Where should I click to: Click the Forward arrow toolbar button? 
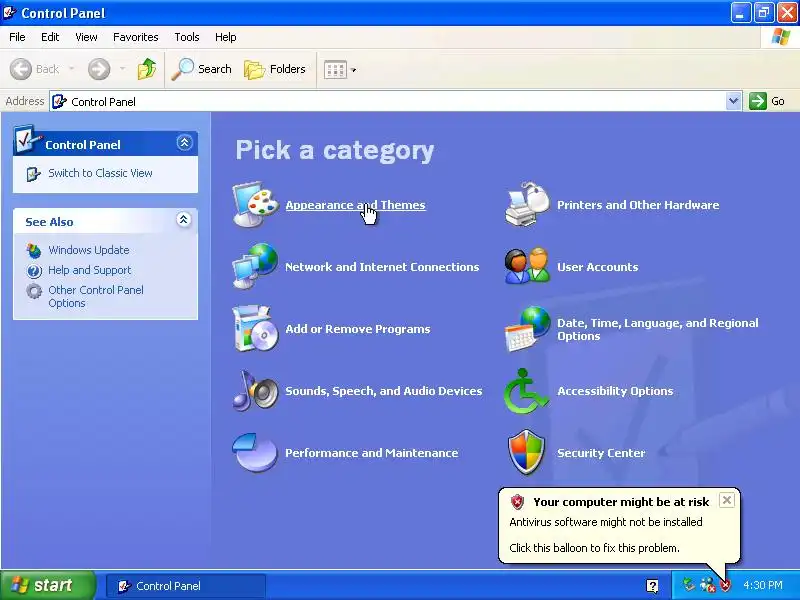point(99,69)
